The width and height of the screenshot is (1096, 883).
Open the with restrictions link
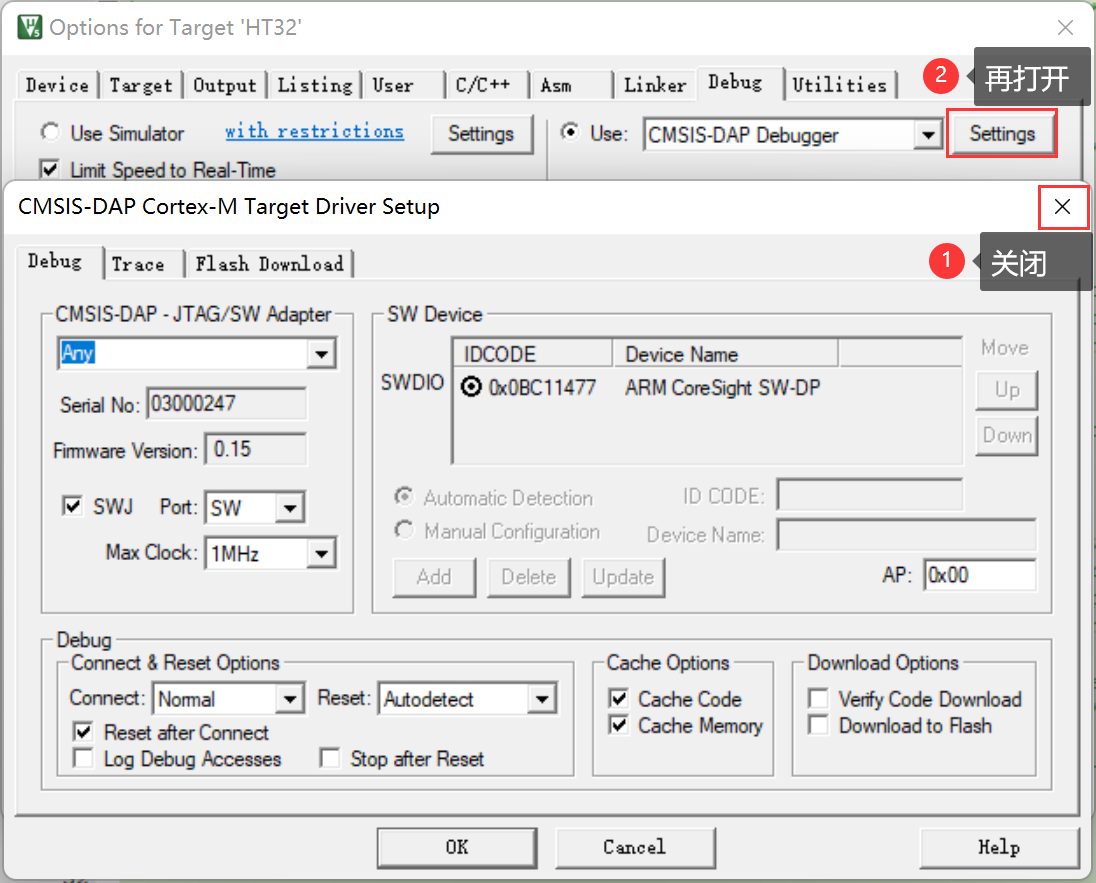[x=314, y=132]
